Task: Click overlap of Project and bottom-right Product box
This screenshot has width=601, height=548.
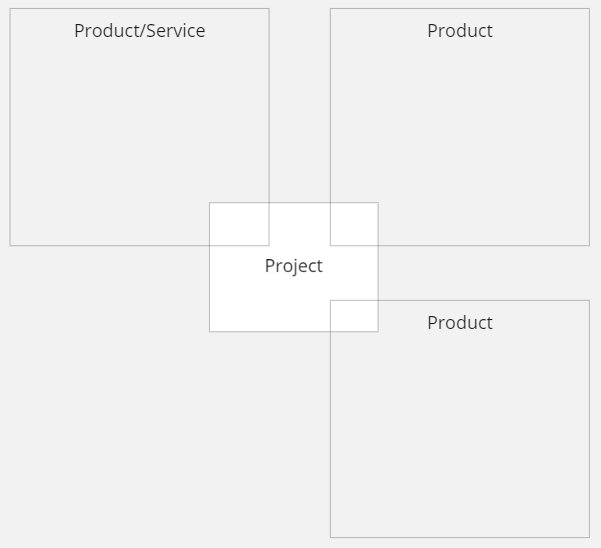Action: coord(354,316)
